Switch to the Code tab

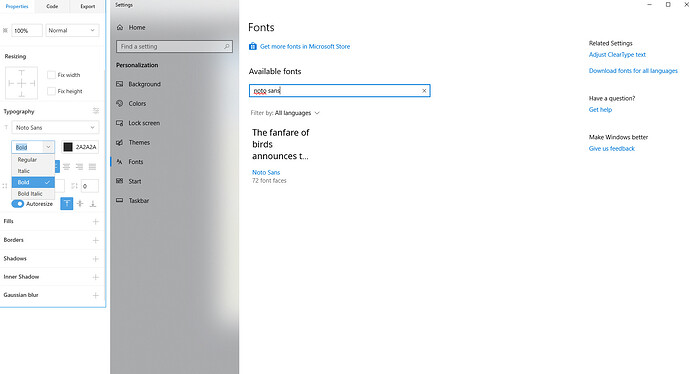point(52,6)
